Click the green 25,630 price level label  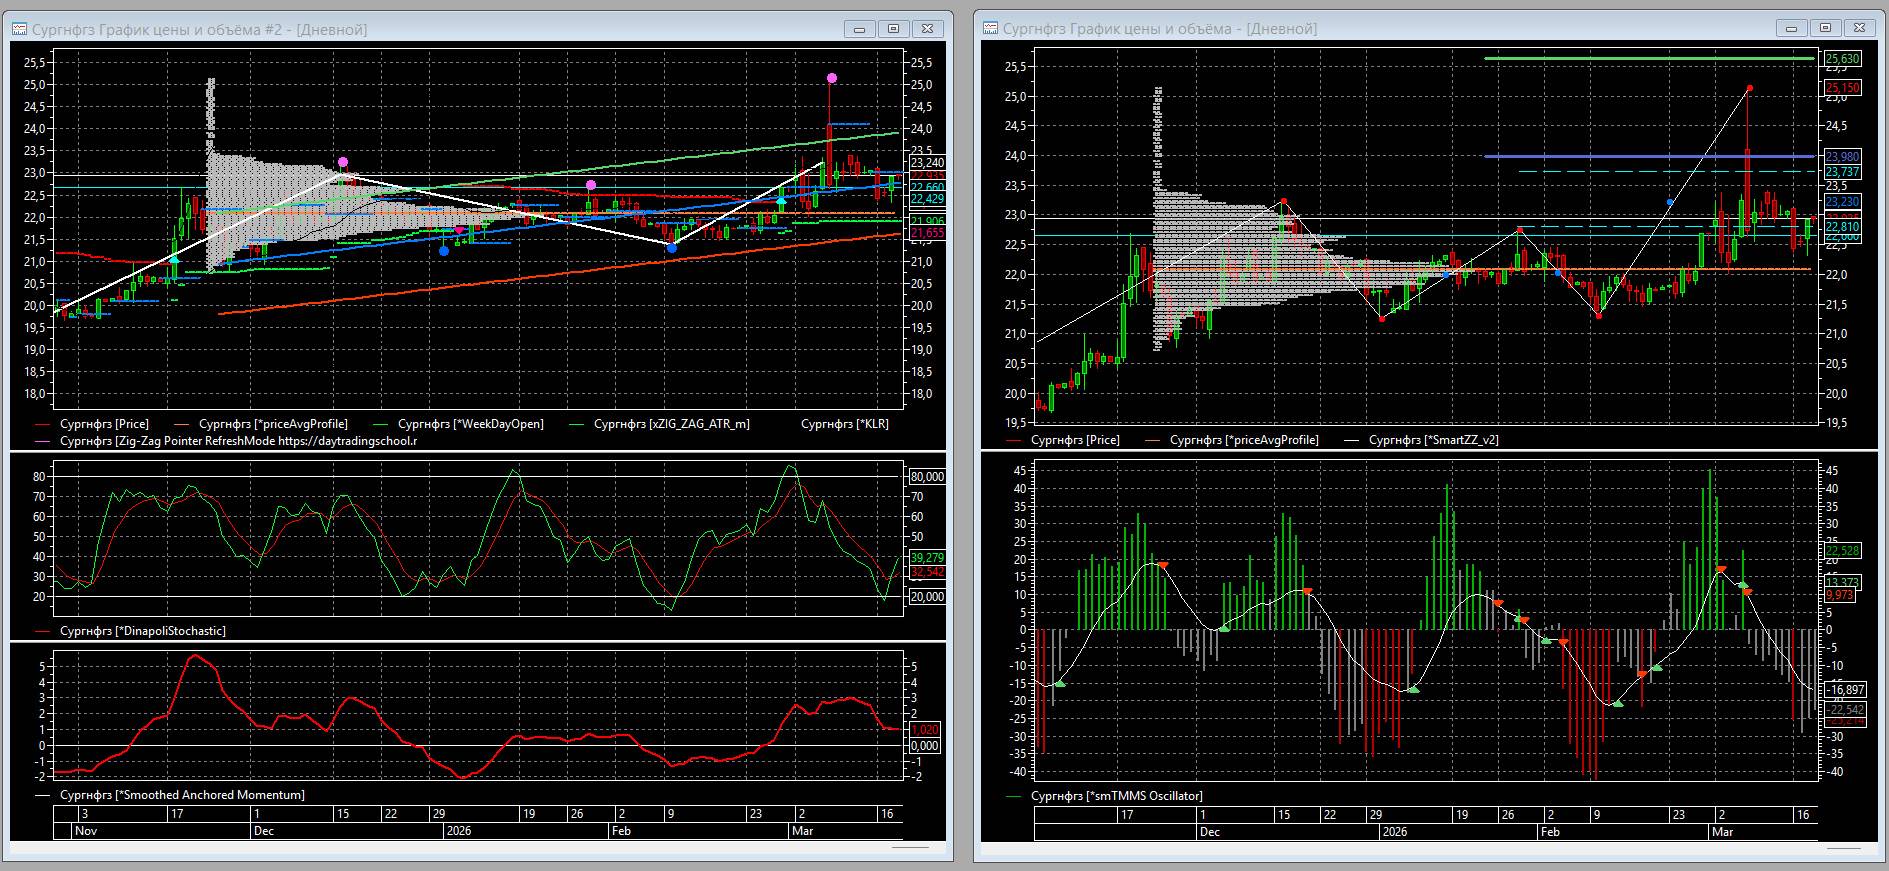pos(1843,59)
